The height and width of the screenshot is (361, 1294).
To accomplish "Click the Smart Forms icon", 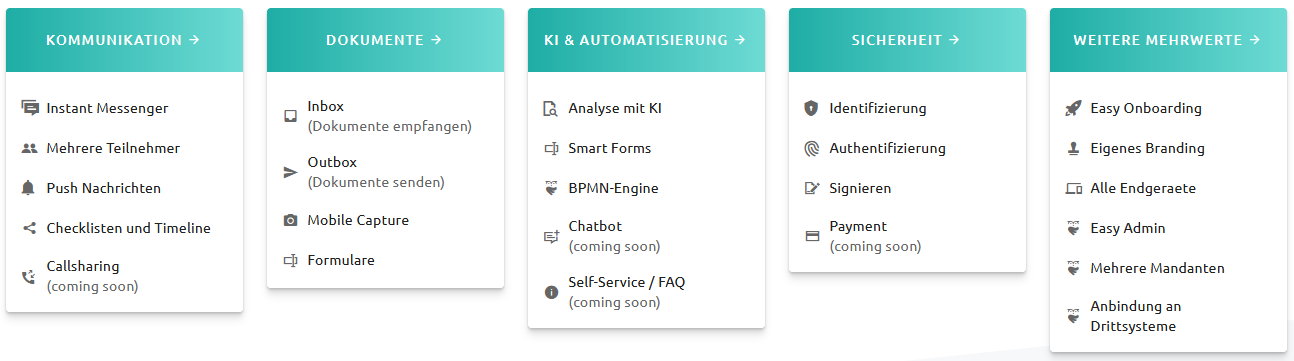I will point(551,148).
